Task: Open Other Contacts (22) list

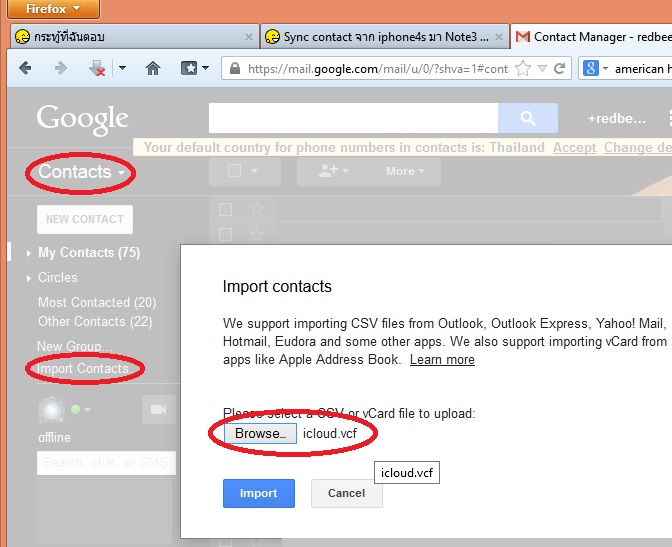Action: 95,322
